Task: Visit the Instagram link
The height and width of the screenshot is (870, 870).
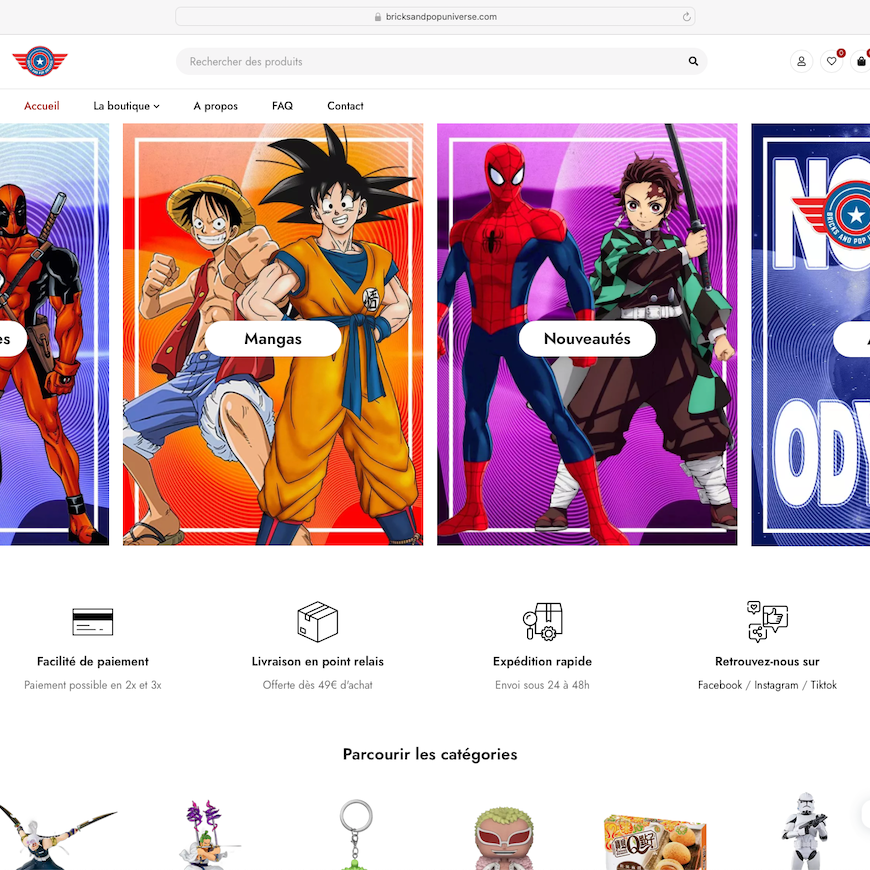Action: click(775, 685)
